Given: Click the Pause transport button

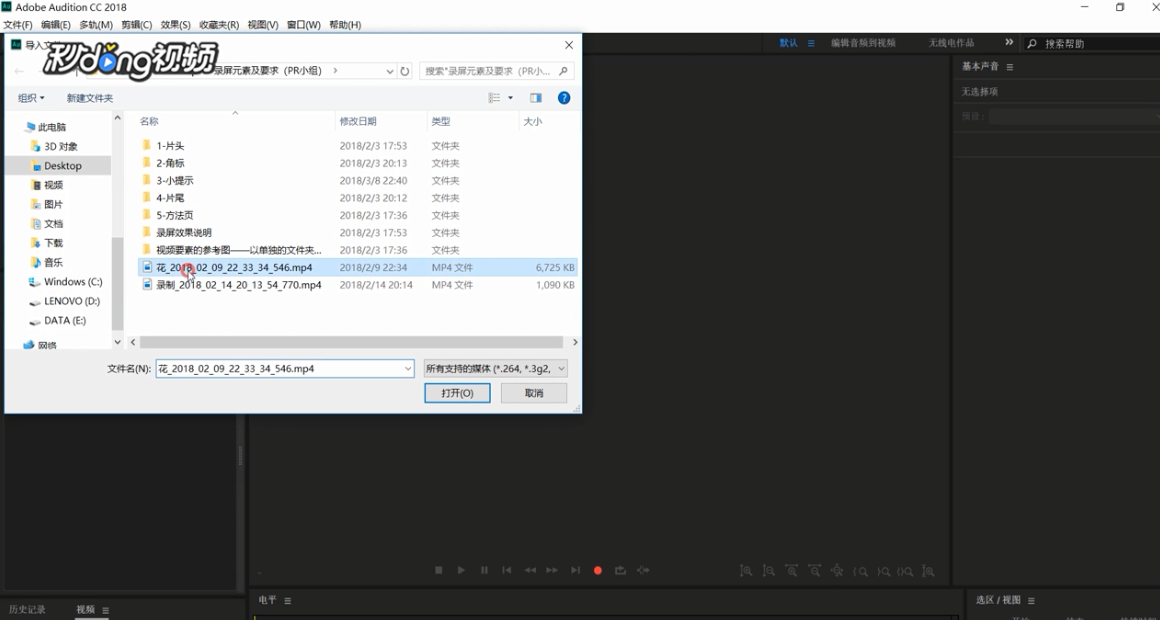Looking at the screenshot, I should click(x=485, y=570).
